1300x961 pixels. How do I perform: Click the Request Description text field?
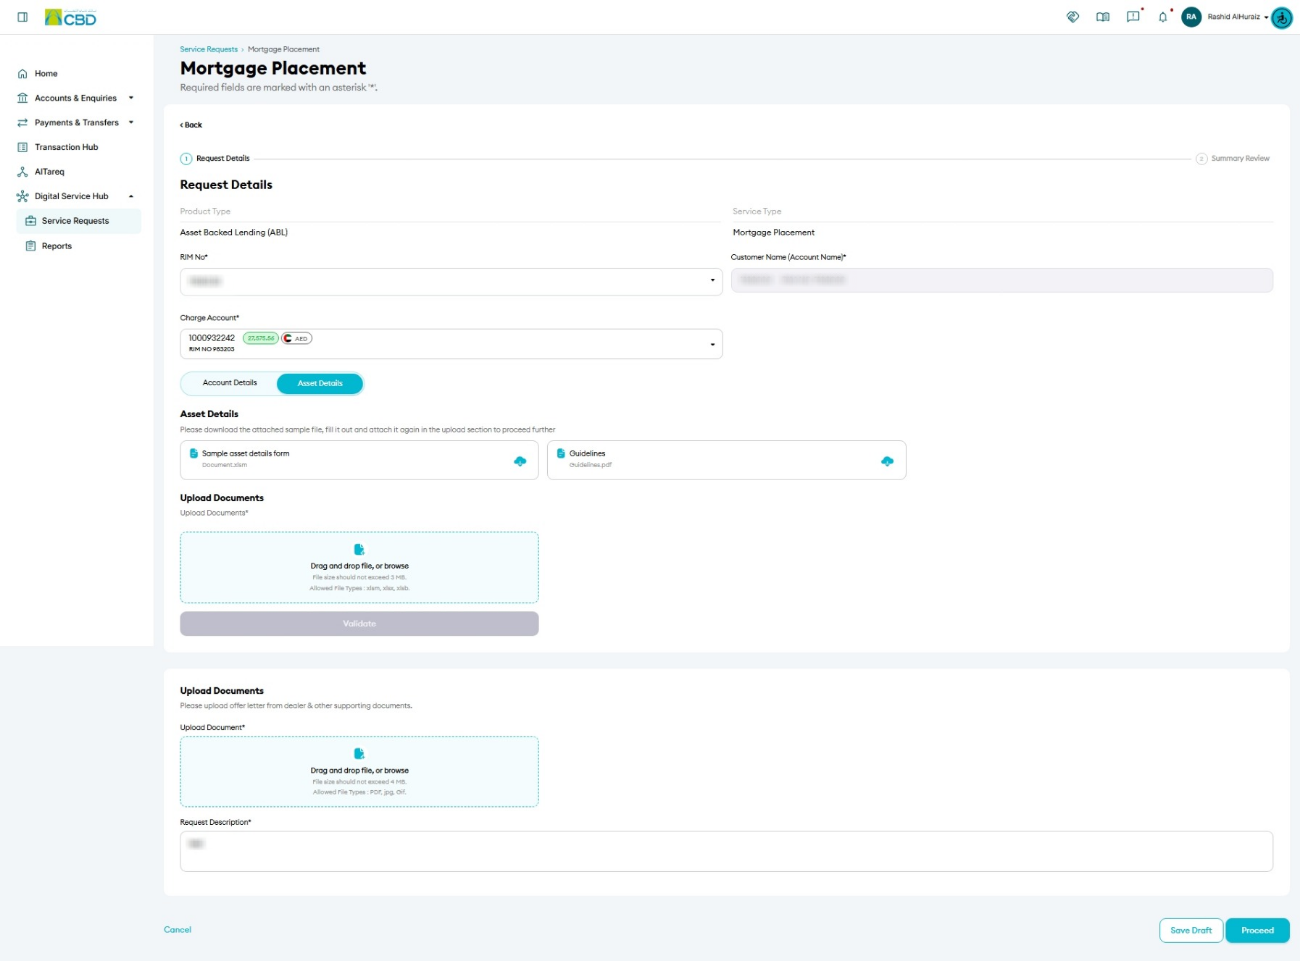point(726,851)
